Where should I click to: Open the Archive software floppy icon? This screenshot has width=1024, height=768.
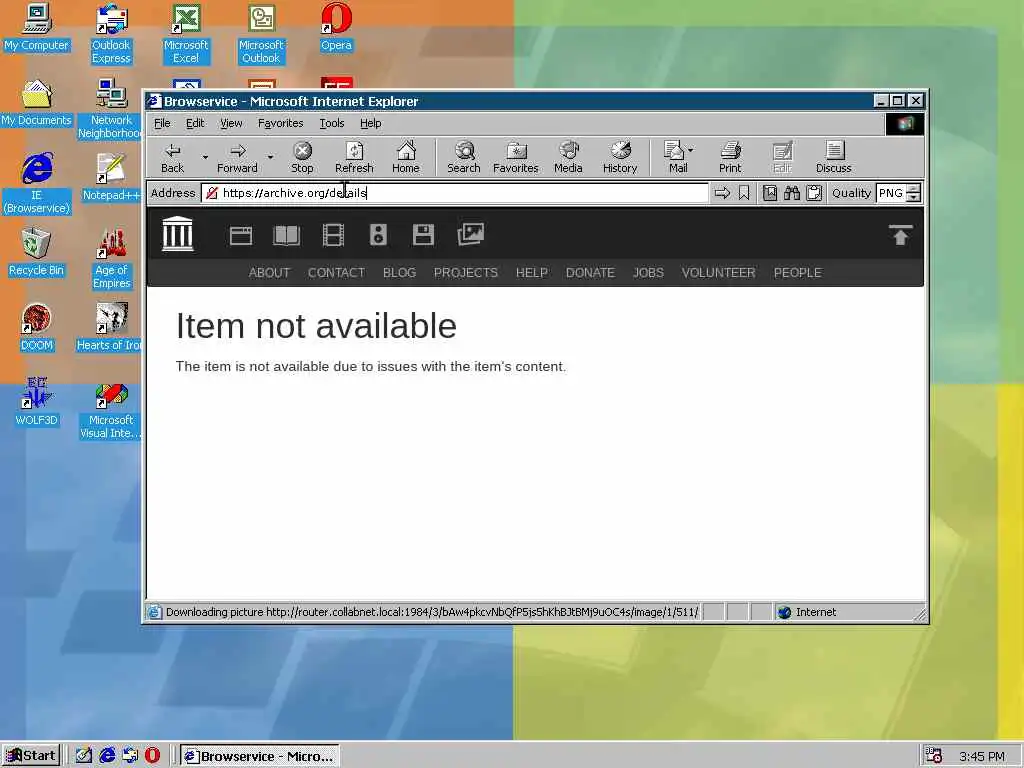coord(423,235)
